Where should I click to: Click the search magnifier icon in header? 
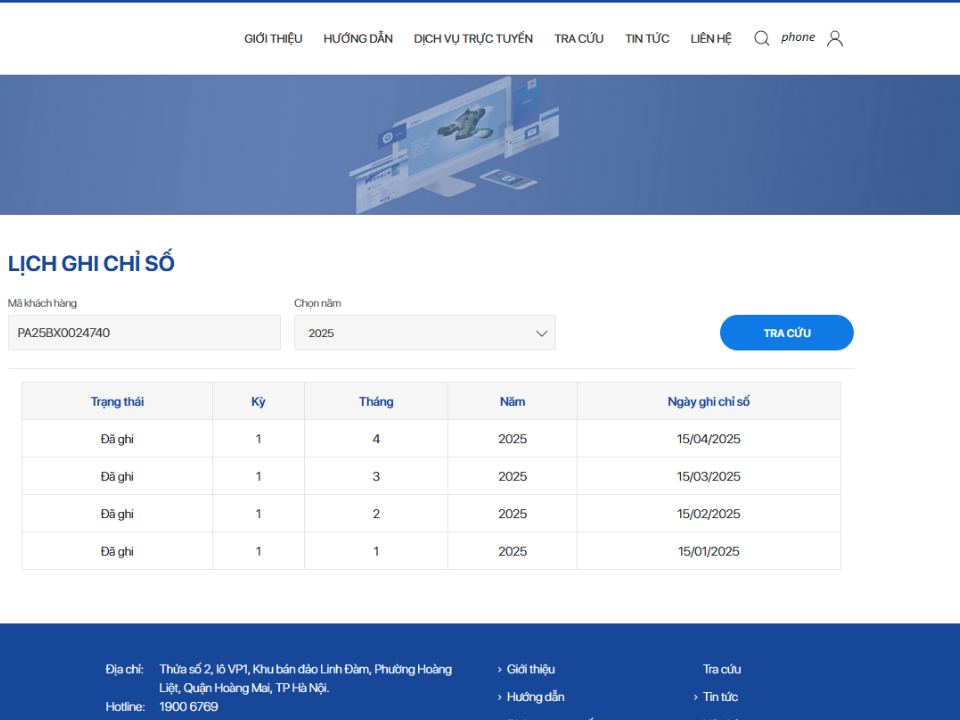click(761, 38)
